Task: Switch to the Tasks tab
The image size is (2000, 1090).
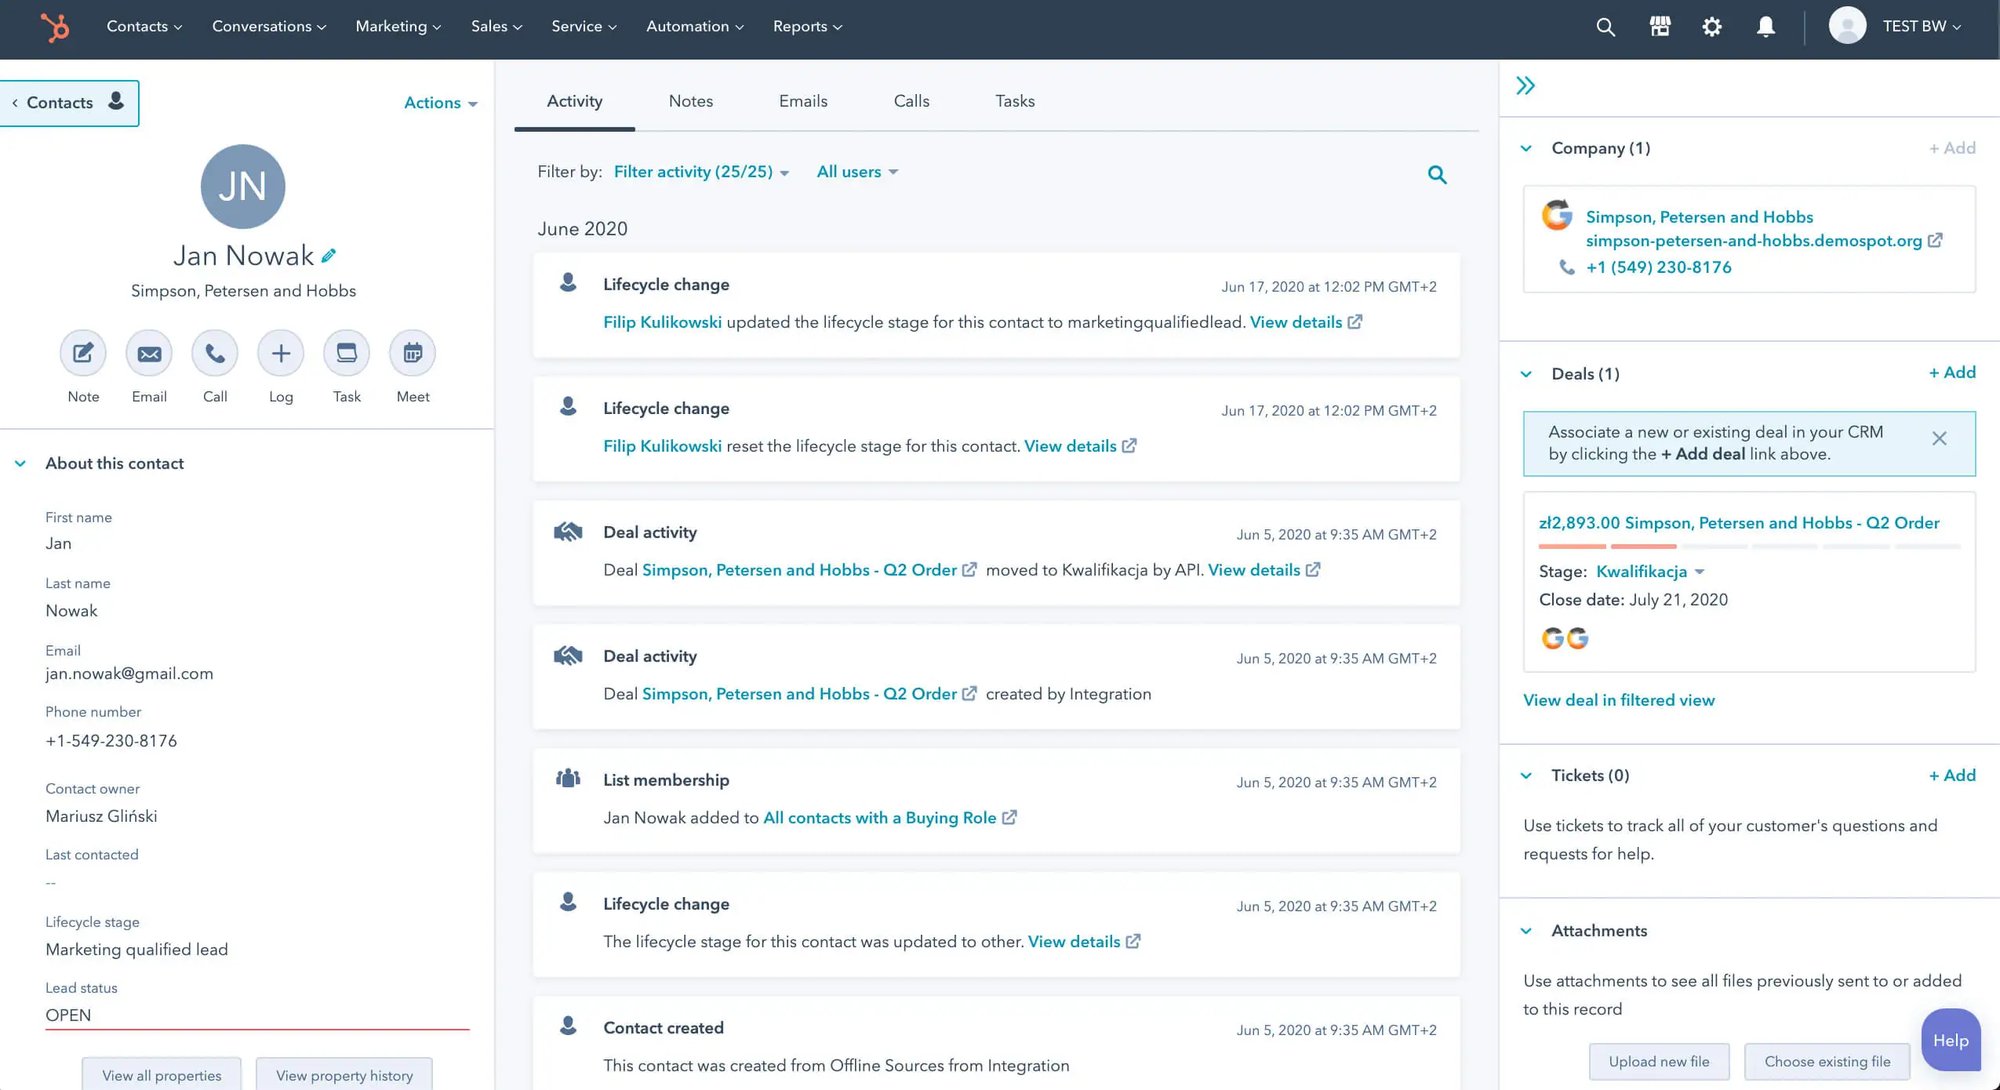Action: (1014, 101)
